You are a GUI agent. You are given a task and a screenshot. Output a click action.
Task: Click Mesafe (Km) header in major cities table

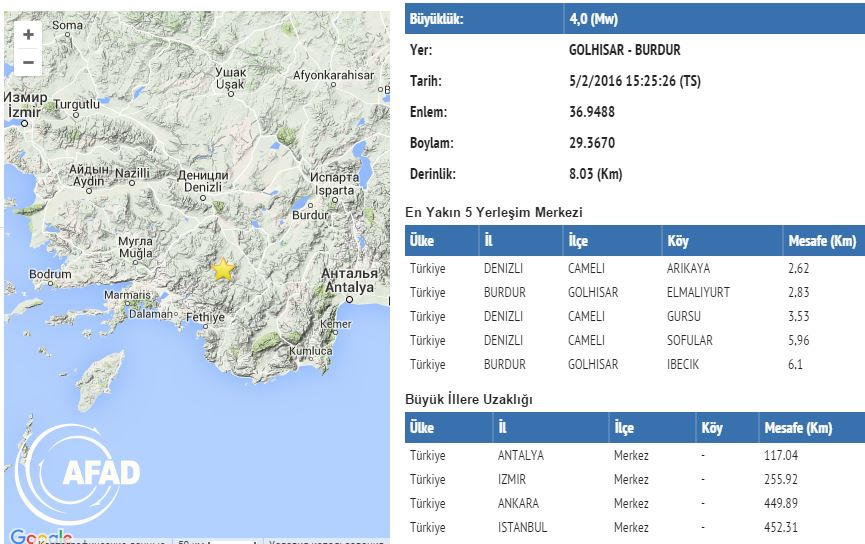point(797,428)
